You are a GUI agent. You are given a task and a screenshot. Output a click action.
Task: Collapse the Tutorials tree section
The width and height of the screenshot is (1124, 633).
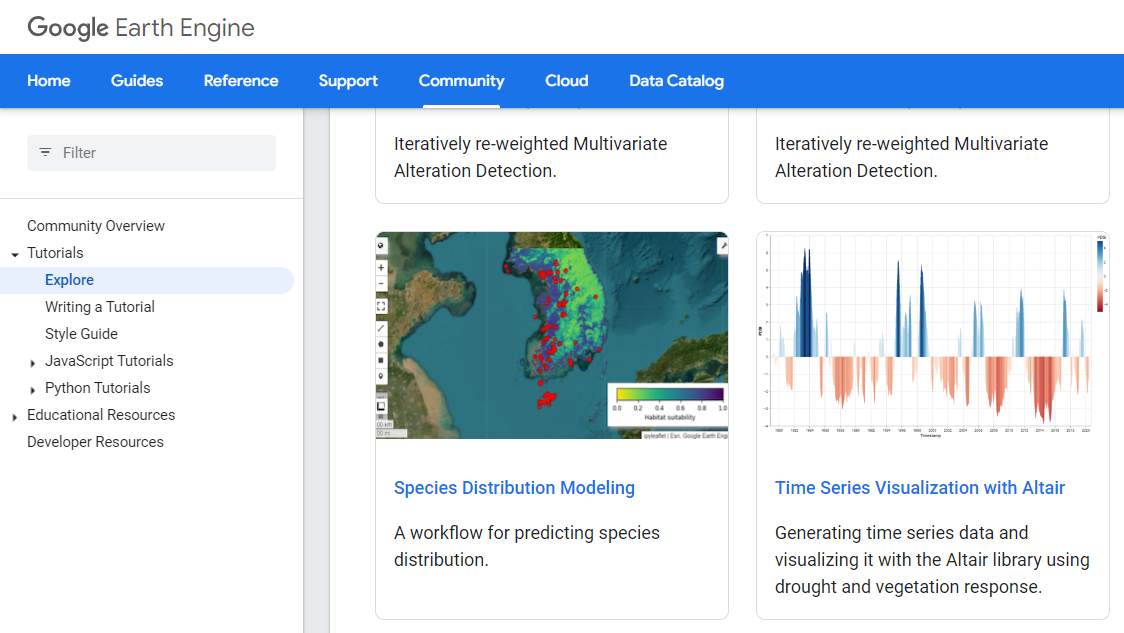15,253
